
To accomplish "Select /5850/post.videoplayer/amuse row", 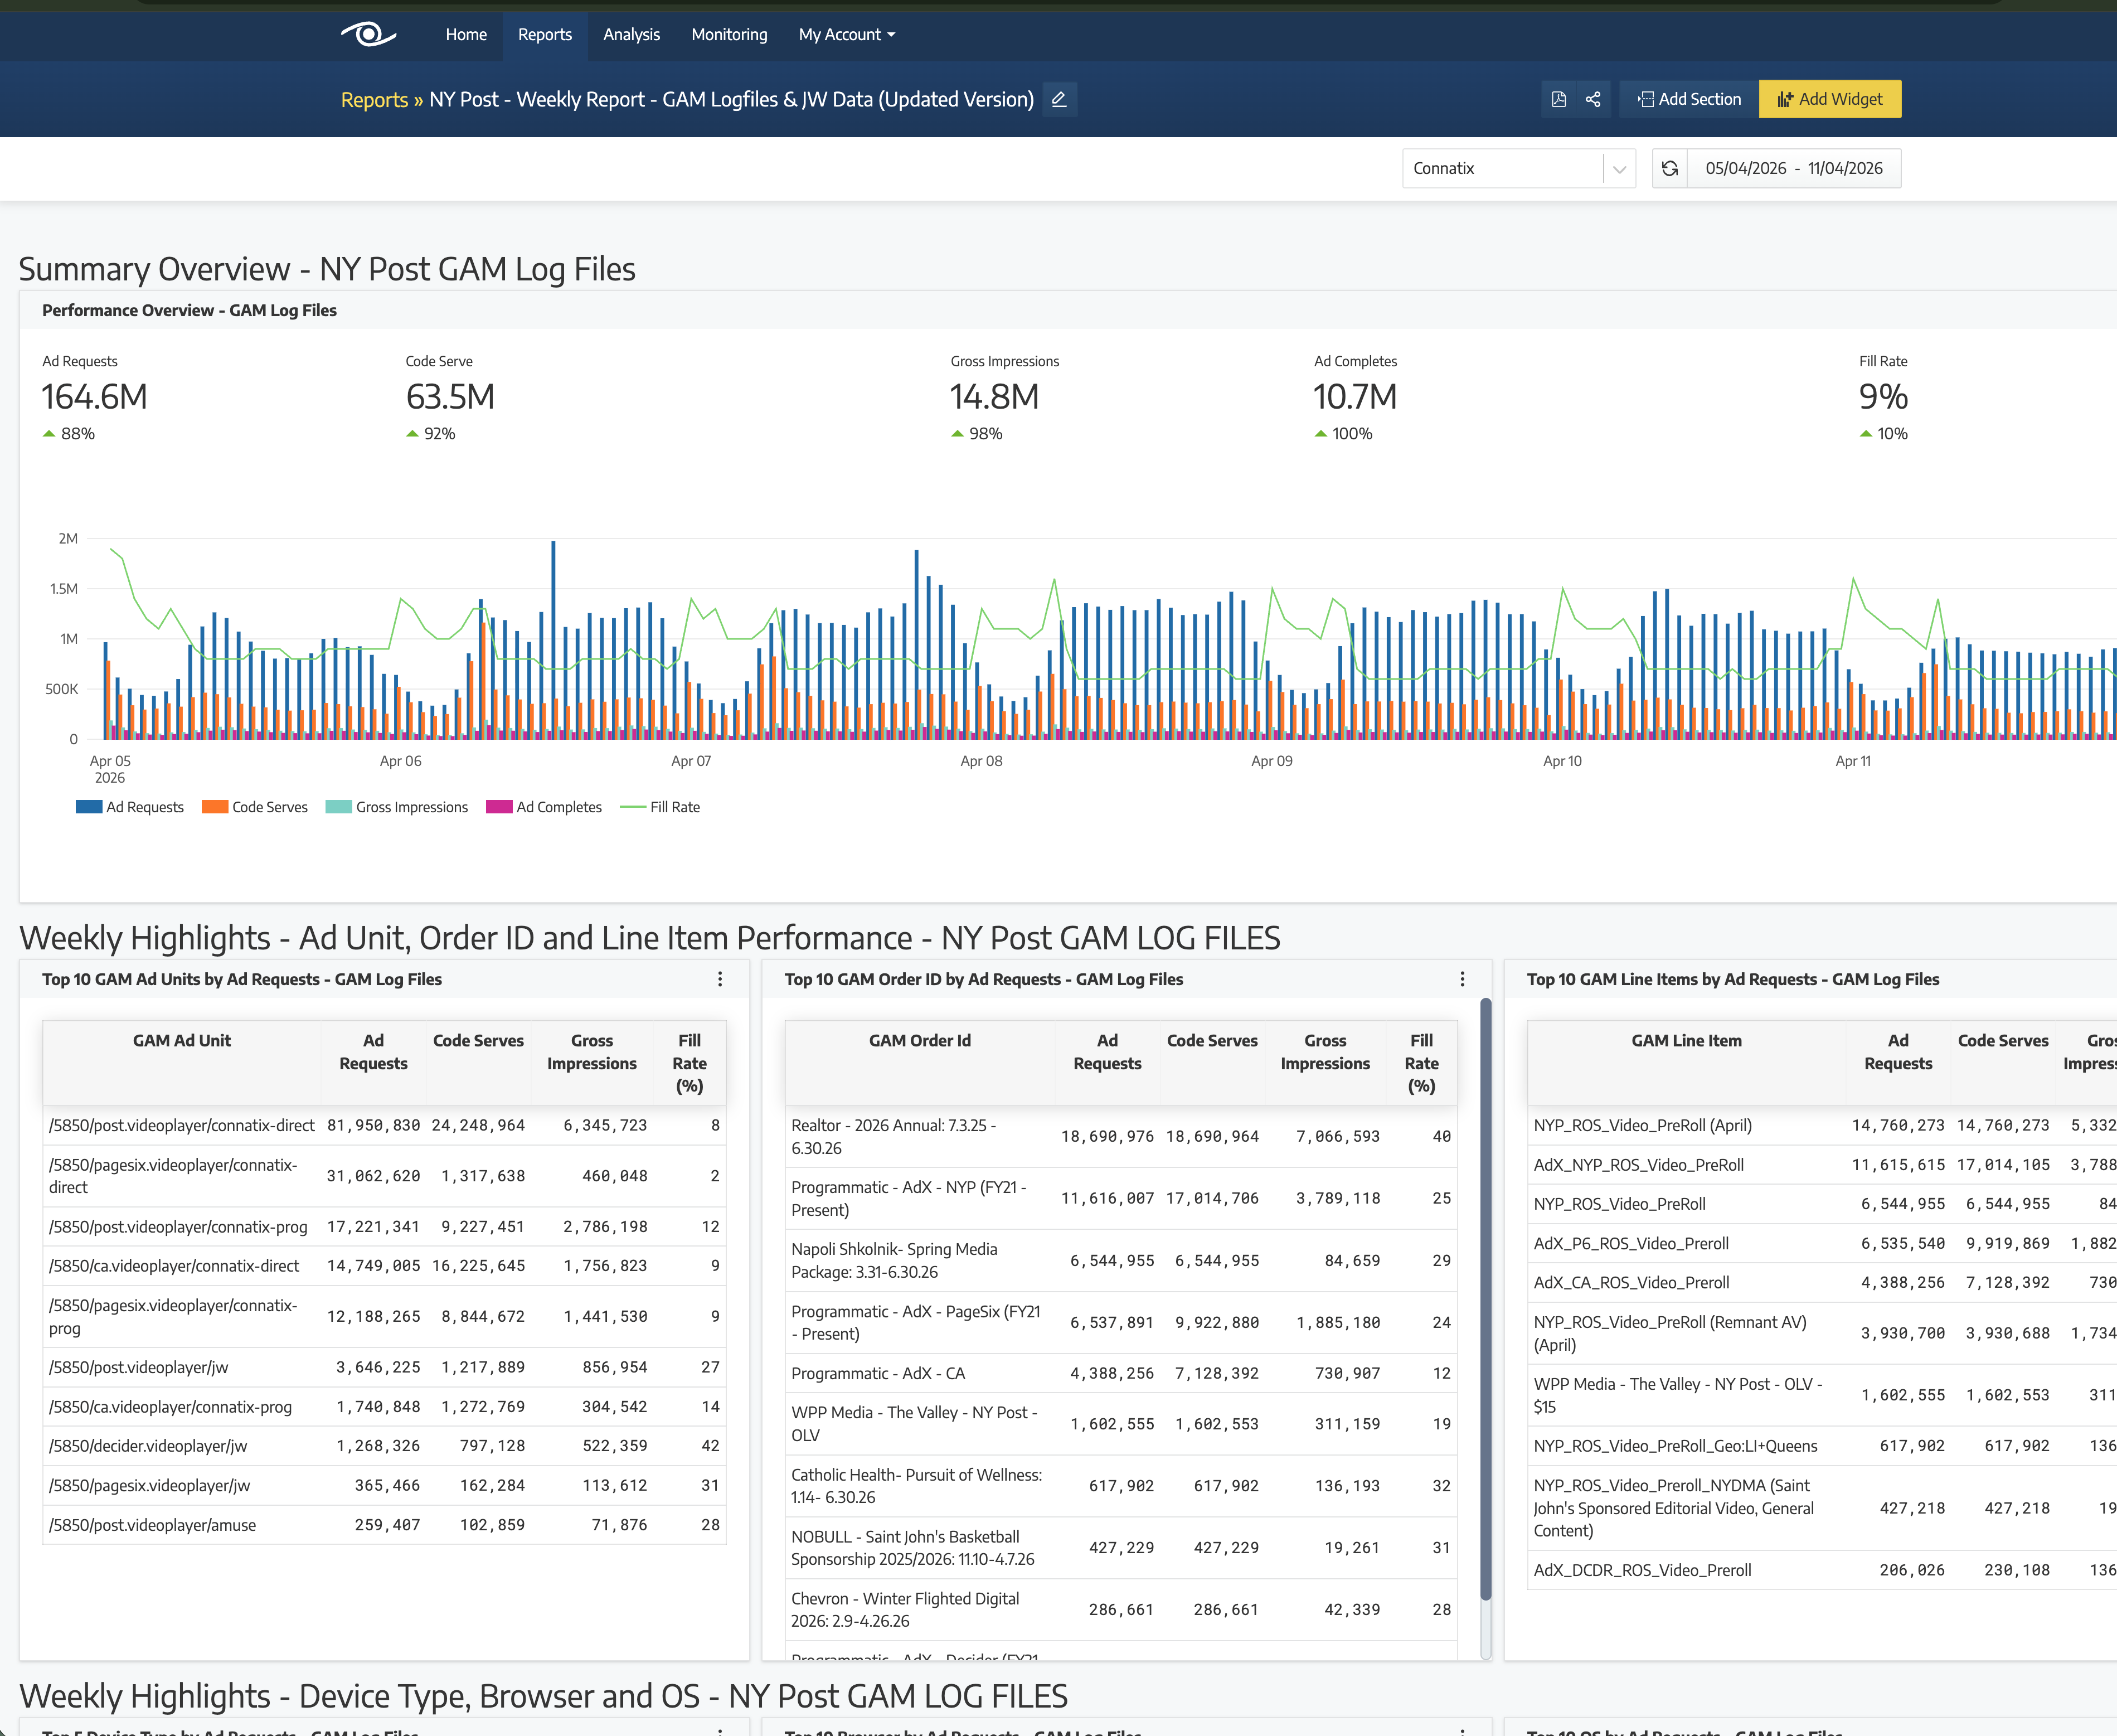I will pyautogui.click(x=384, y=1525).
